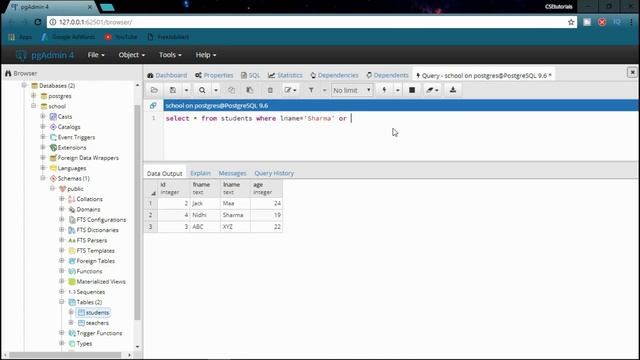Image resolution: width=640 pixels, height=360 pixels.
Task: Open file icon in query toolbar
Action: tap(154, 90)
